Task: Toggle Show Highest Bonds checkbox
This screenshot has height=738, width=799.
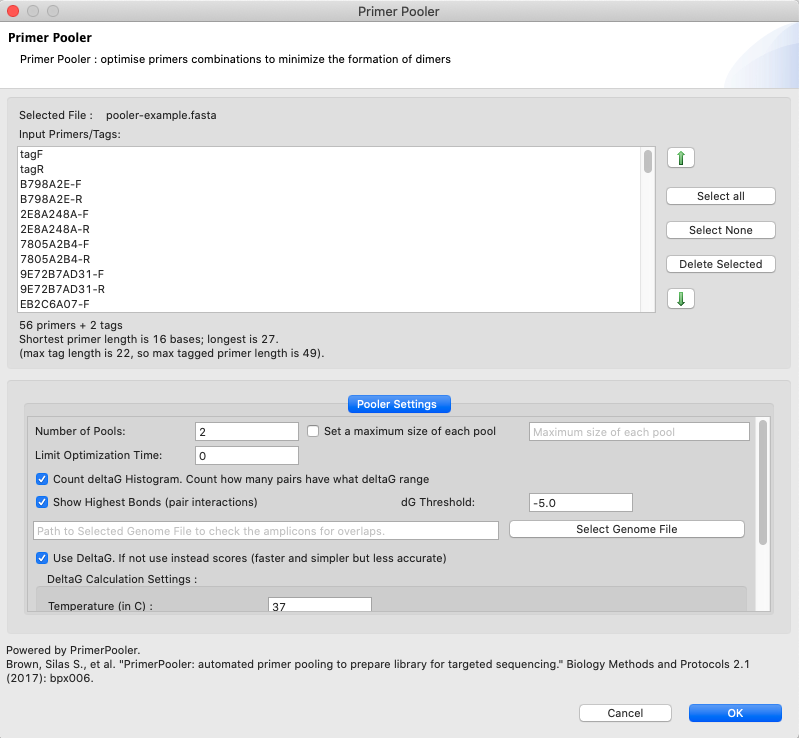Action: (x=42, y=502)
